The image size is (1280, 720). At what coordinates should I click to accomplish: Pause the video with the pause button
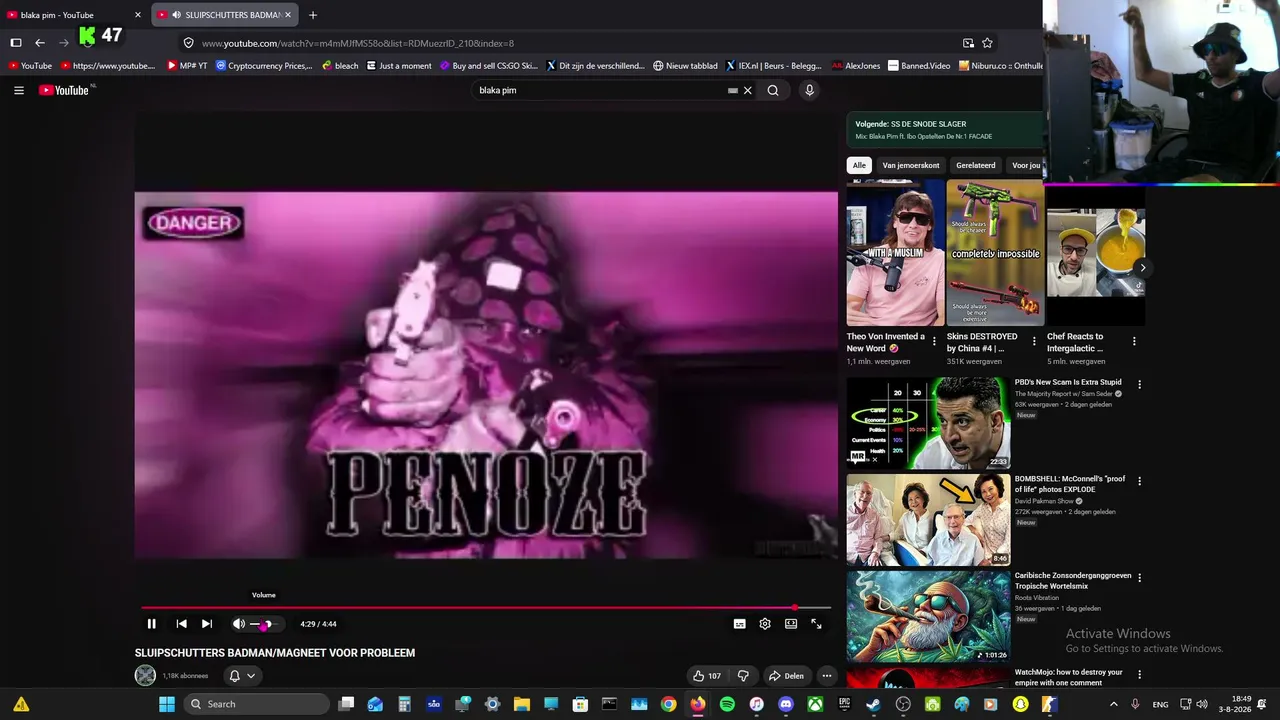pyautogui.click(x=152, y=624)
